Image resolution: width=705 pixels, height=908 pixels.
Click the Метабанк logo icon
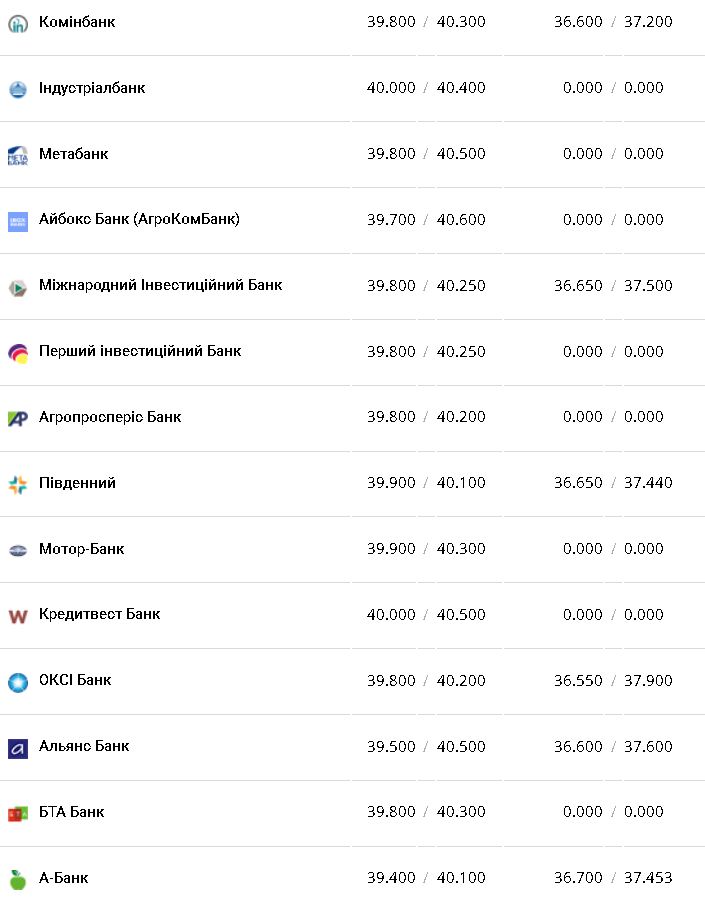pos(18,155)
